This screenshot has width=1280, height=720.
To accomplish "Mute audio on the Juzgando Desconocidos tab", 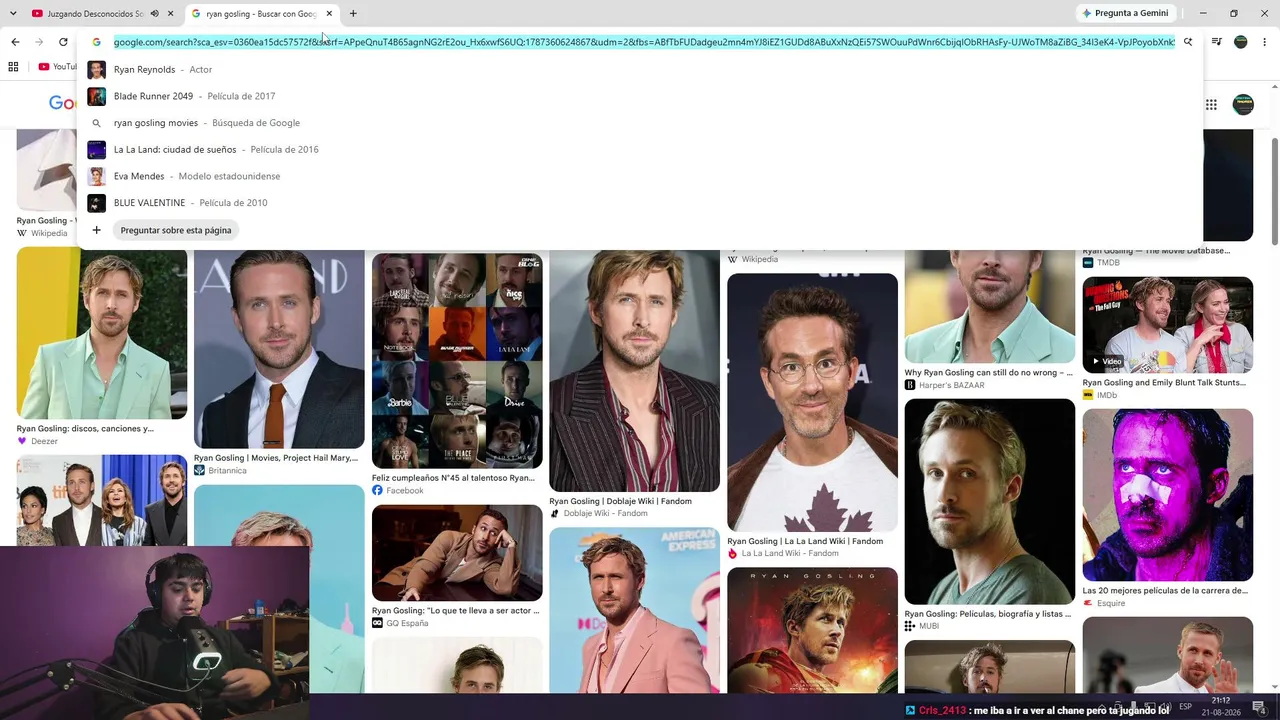I will click(154, 14).
